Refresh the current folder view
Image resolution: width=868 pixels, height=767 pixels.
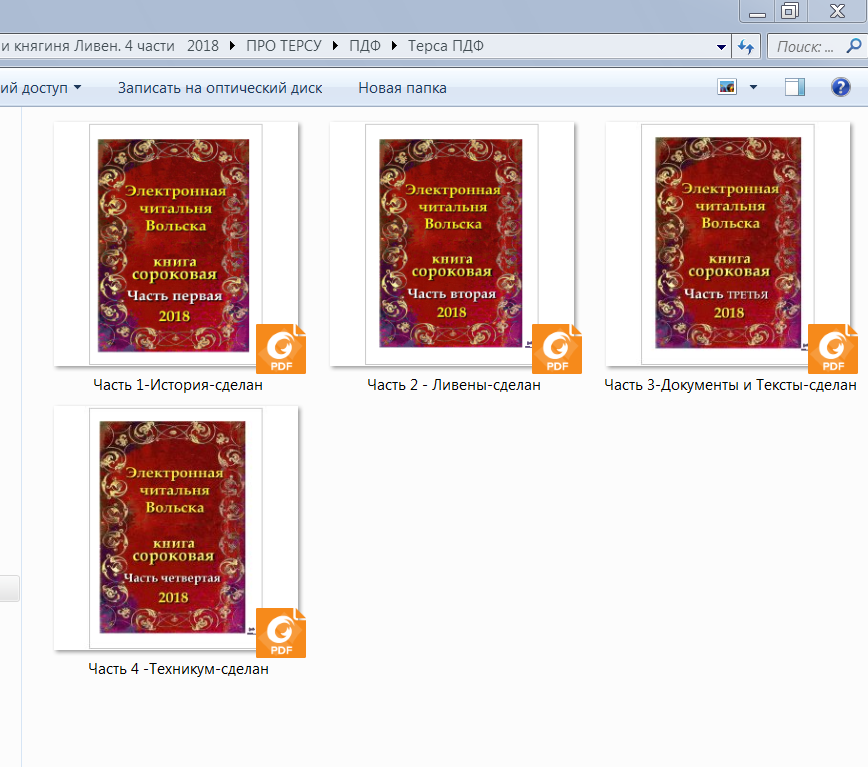point(745,46)
